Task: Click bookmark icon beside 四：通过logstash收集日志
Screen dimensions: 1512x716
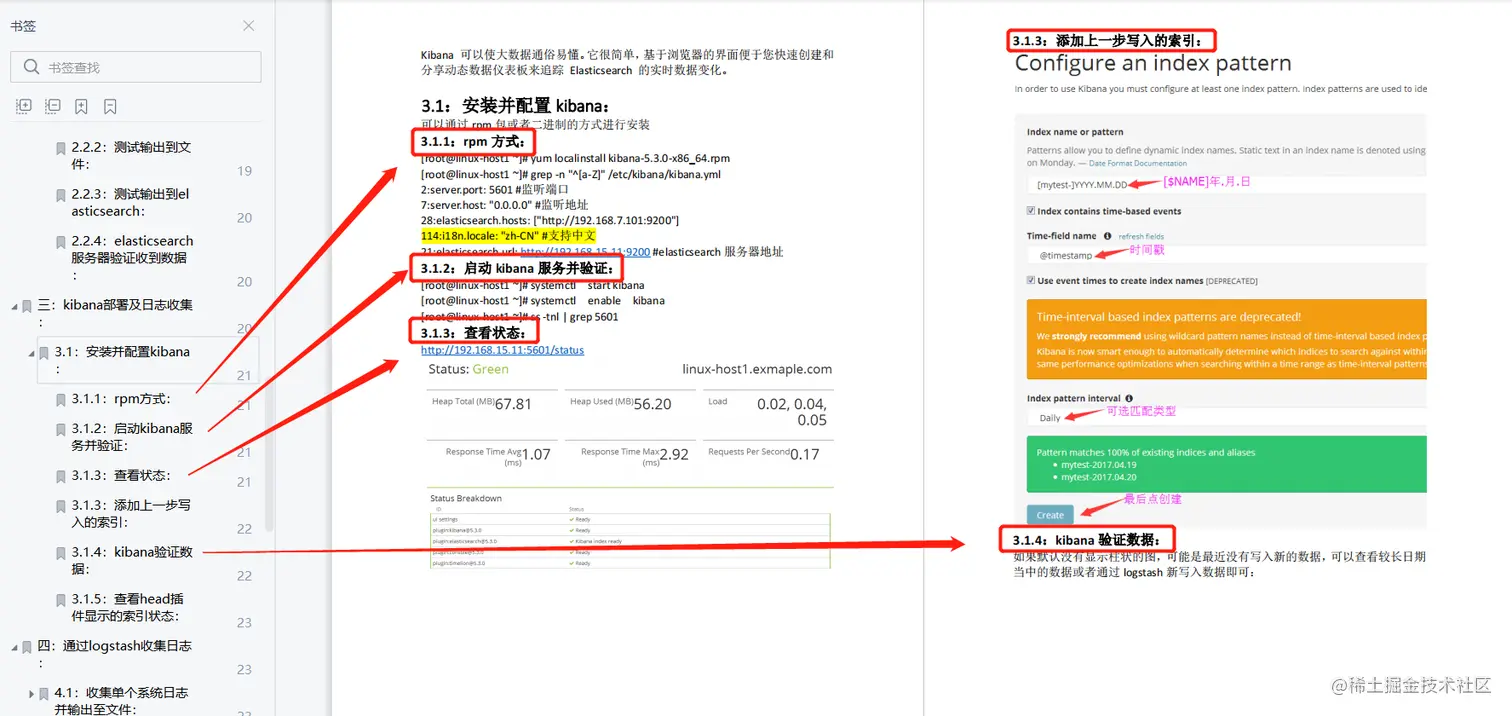Action: coord(27,647)
